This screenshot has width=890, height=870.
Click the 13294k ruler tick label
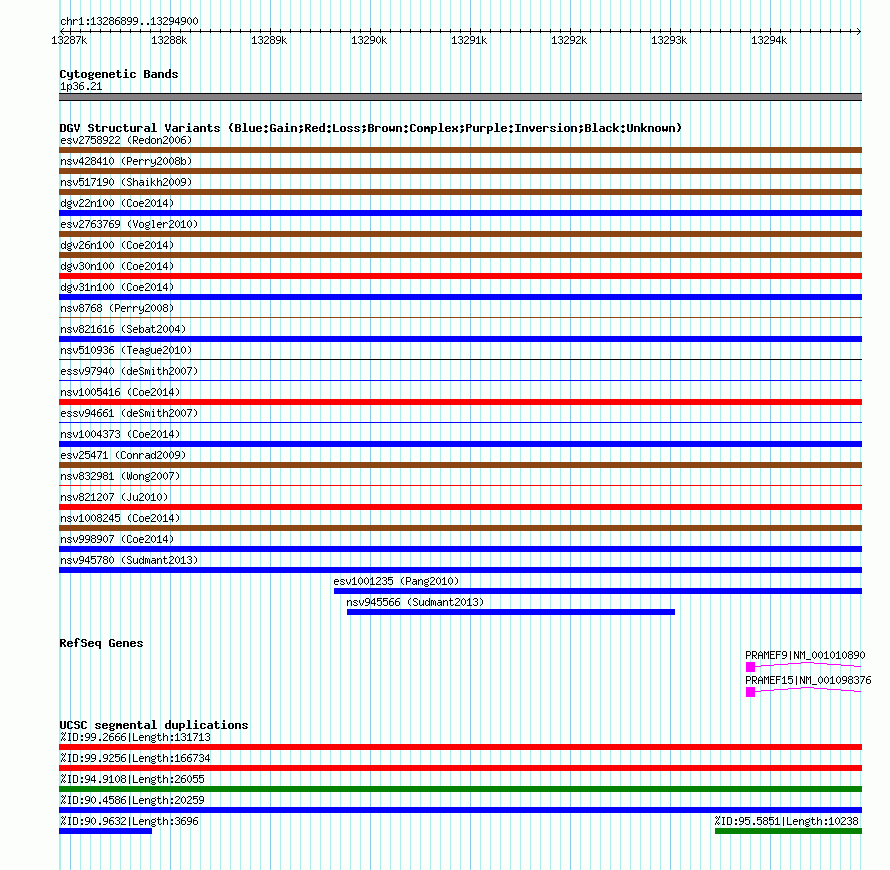coord(769,40)
